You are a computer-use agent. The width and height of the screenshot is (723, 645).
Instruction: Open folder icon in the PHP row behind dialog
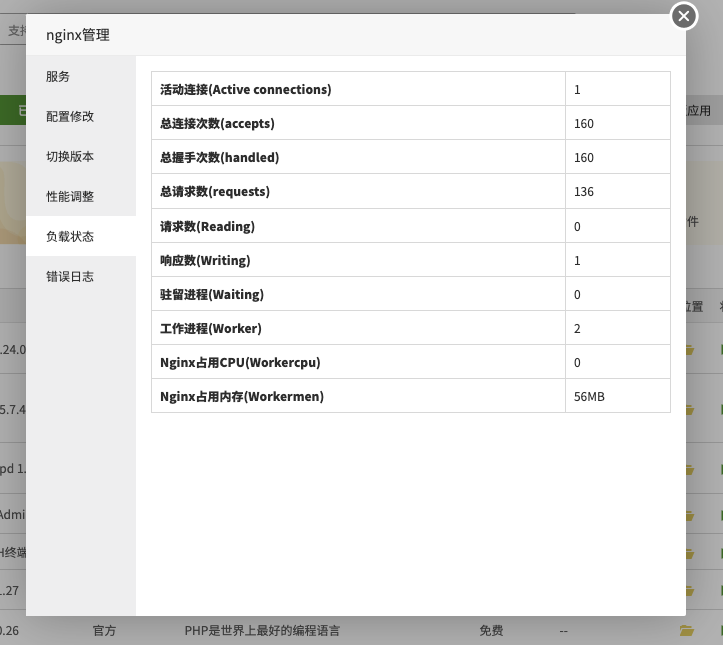pos(687,630)
